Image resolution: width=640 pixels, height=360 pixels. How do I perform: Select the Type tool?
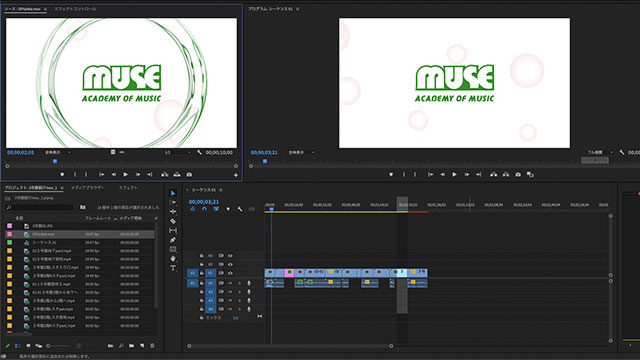173,268
